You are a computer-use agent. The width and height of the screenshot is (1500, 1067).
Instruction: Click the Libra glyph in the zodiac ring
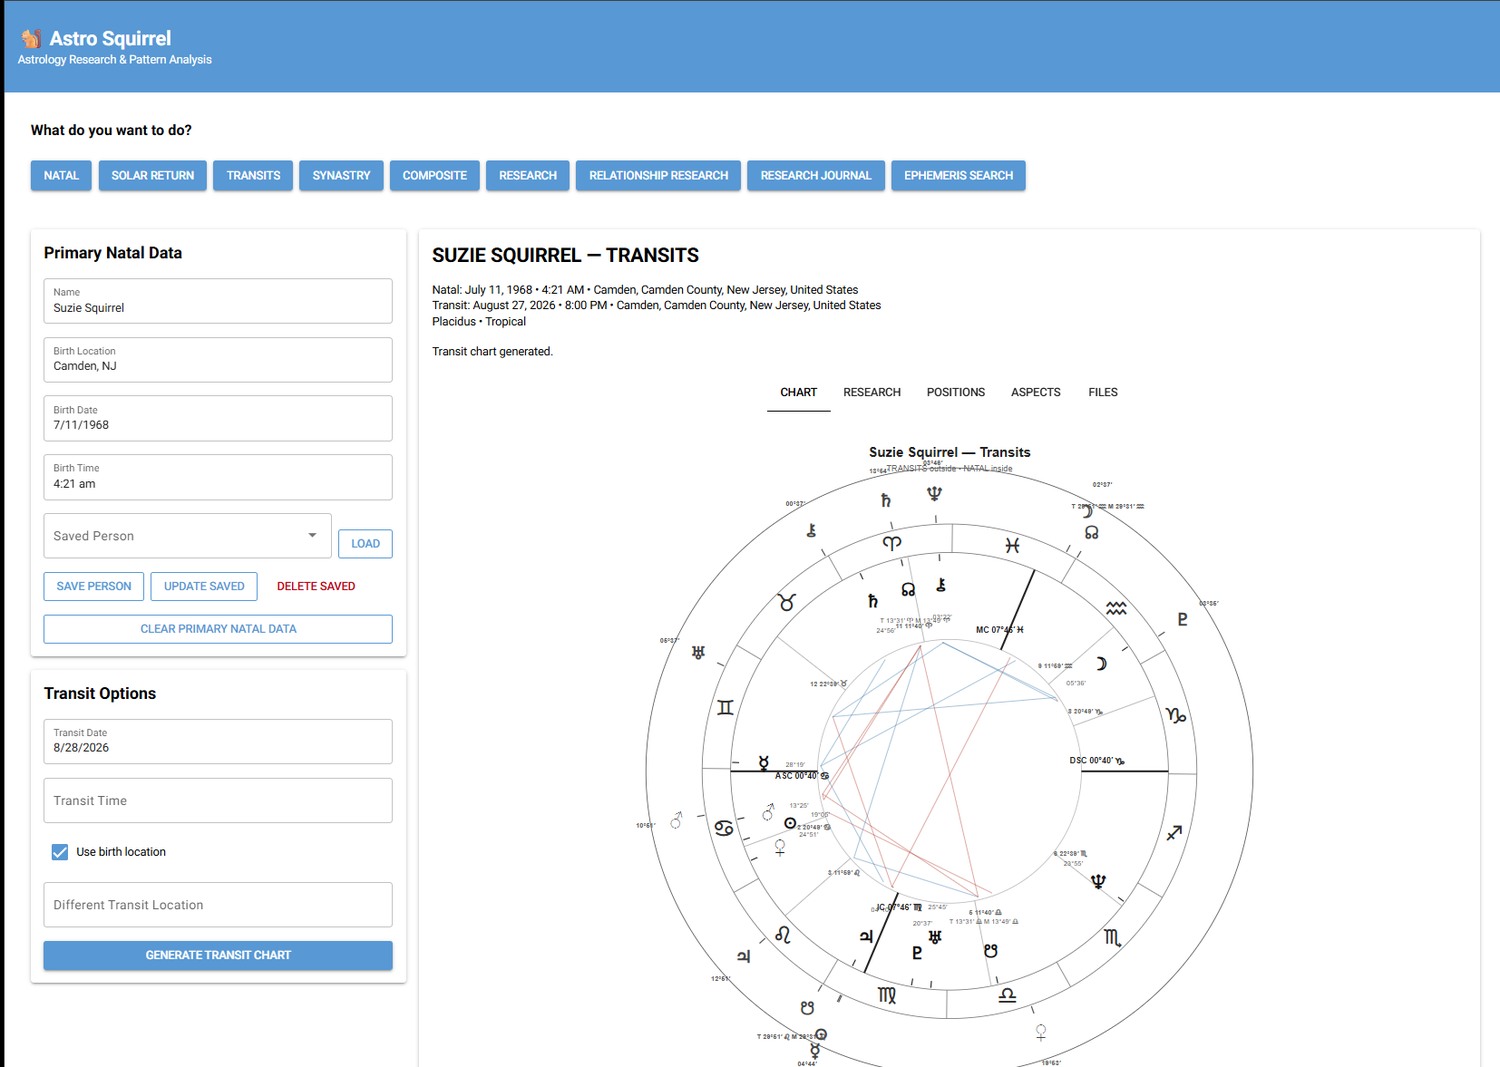pyautogui.click(x=1007, y=994)
